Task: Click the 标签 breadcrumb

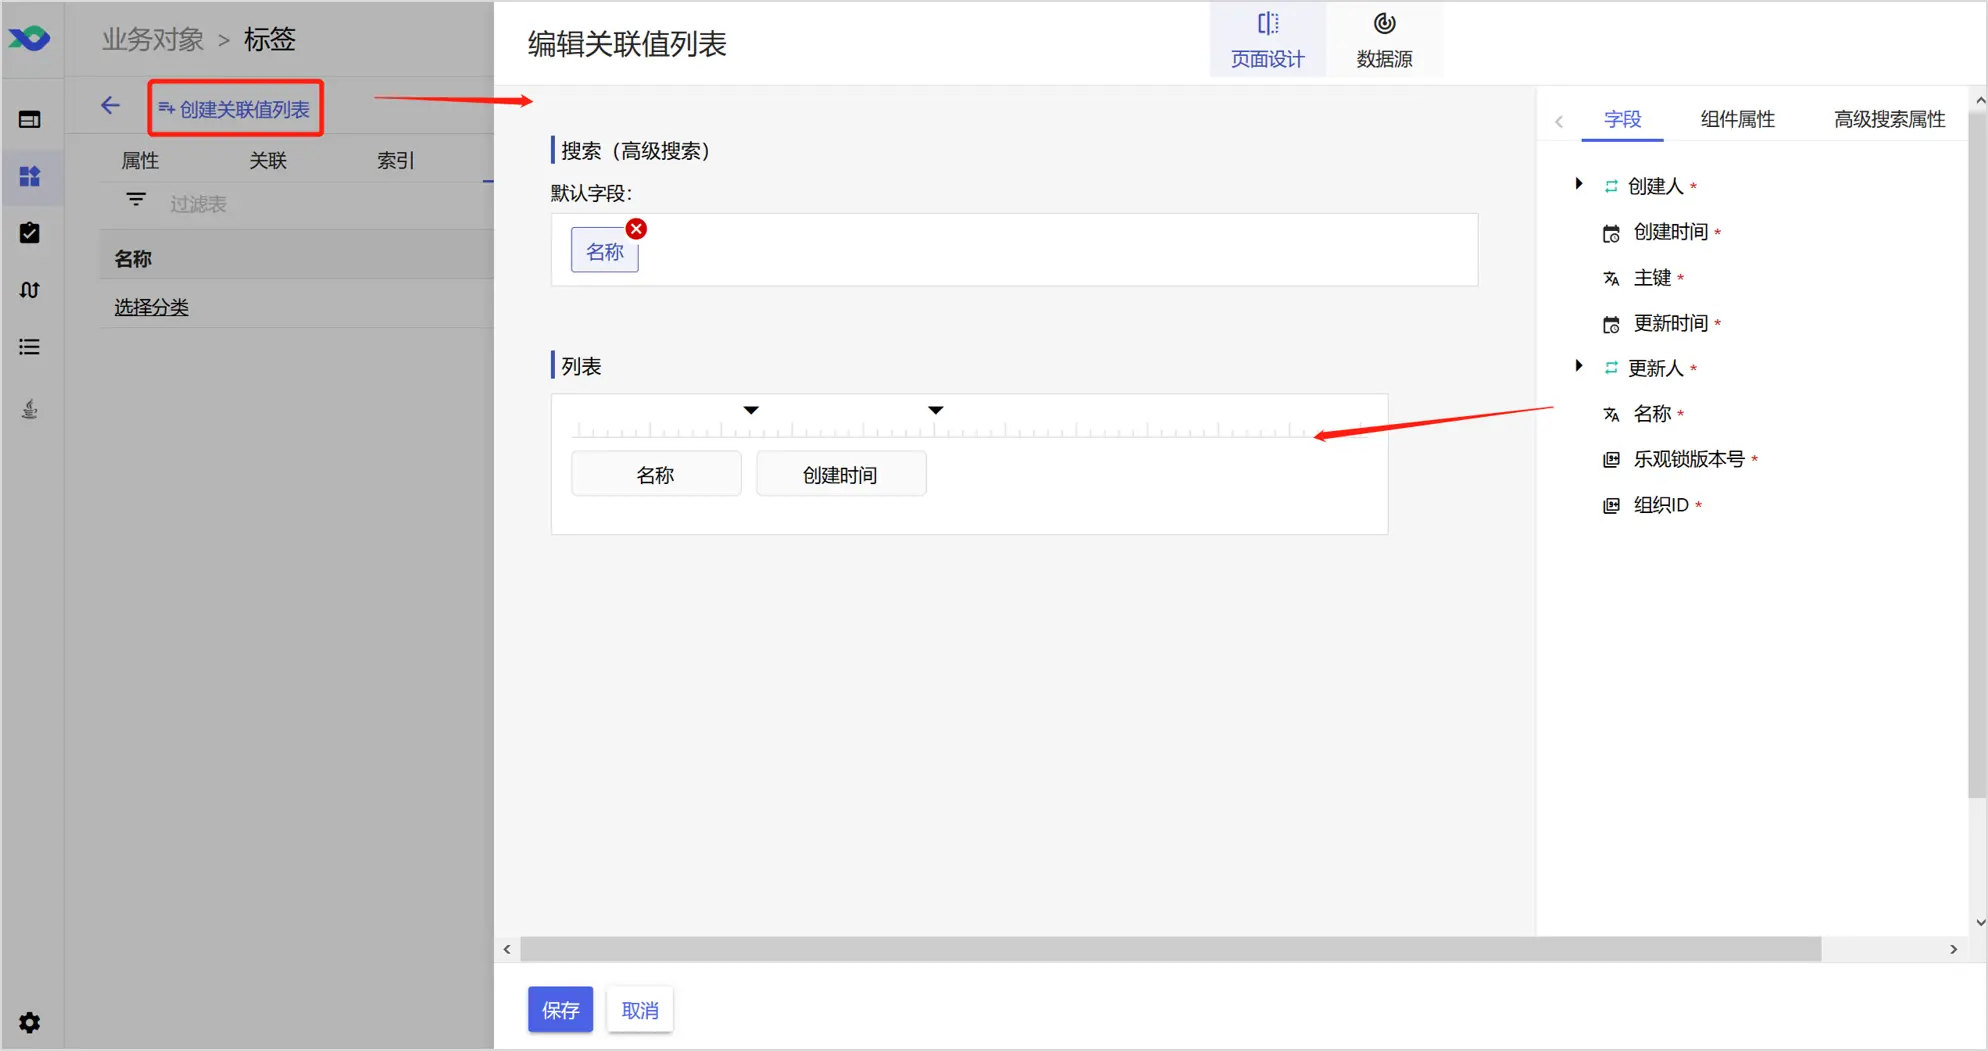Action: 270,39
